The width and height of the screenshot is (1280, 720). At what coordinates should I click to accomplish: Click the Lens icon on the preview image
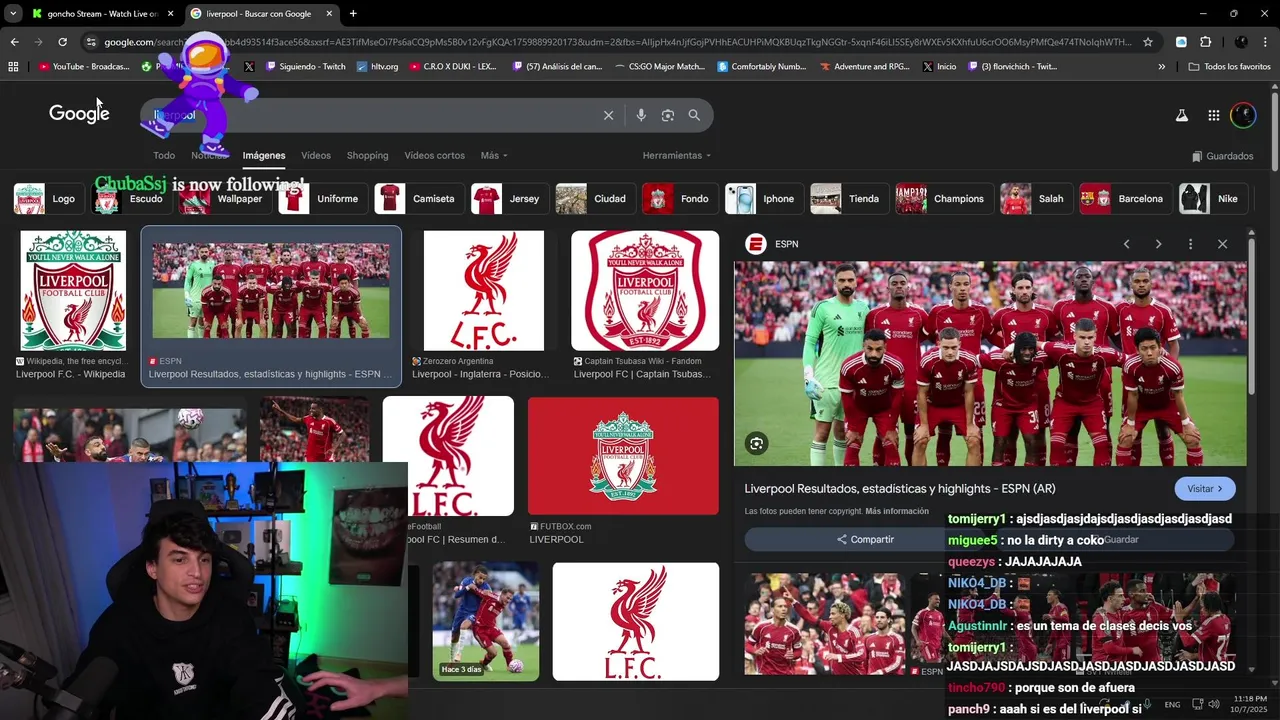point(757,443)
